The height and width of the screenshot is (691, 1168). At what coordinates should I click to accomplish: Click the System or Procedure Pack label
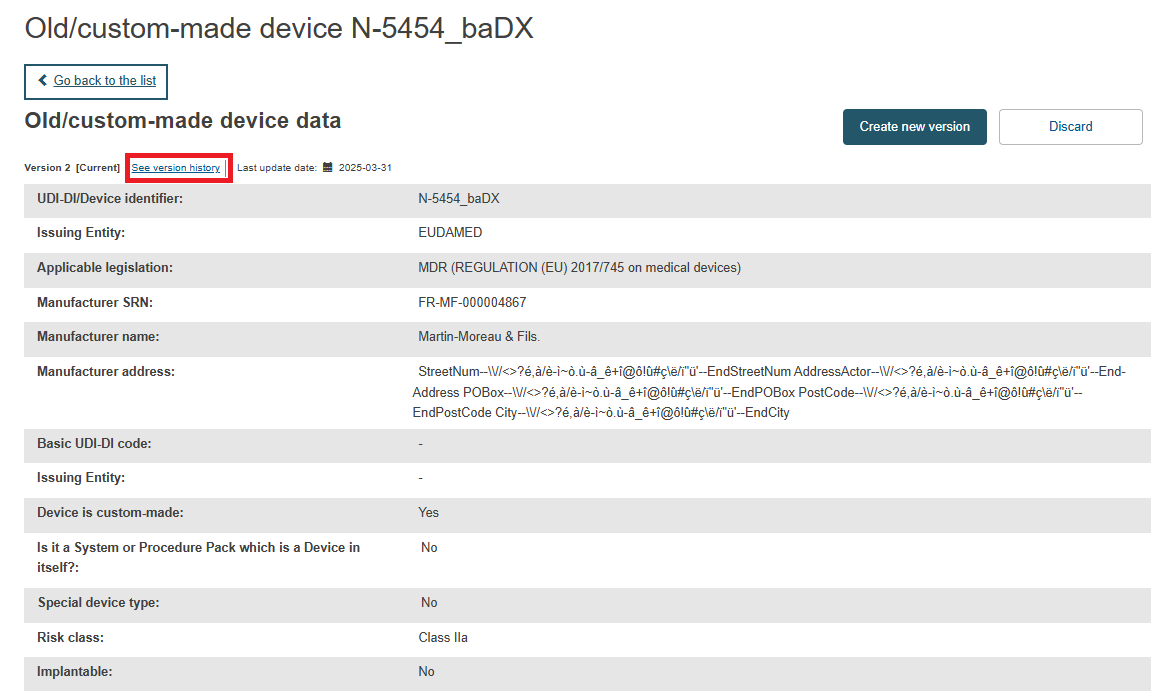pos(199,557)
